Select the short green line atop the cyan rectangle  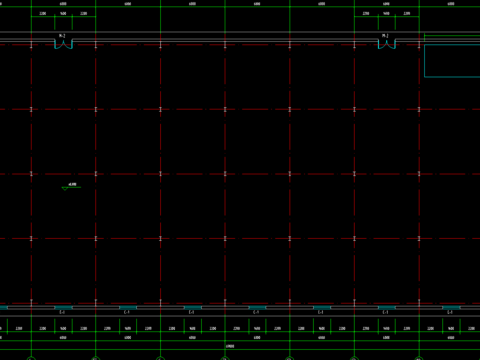[x=452, y=35]
